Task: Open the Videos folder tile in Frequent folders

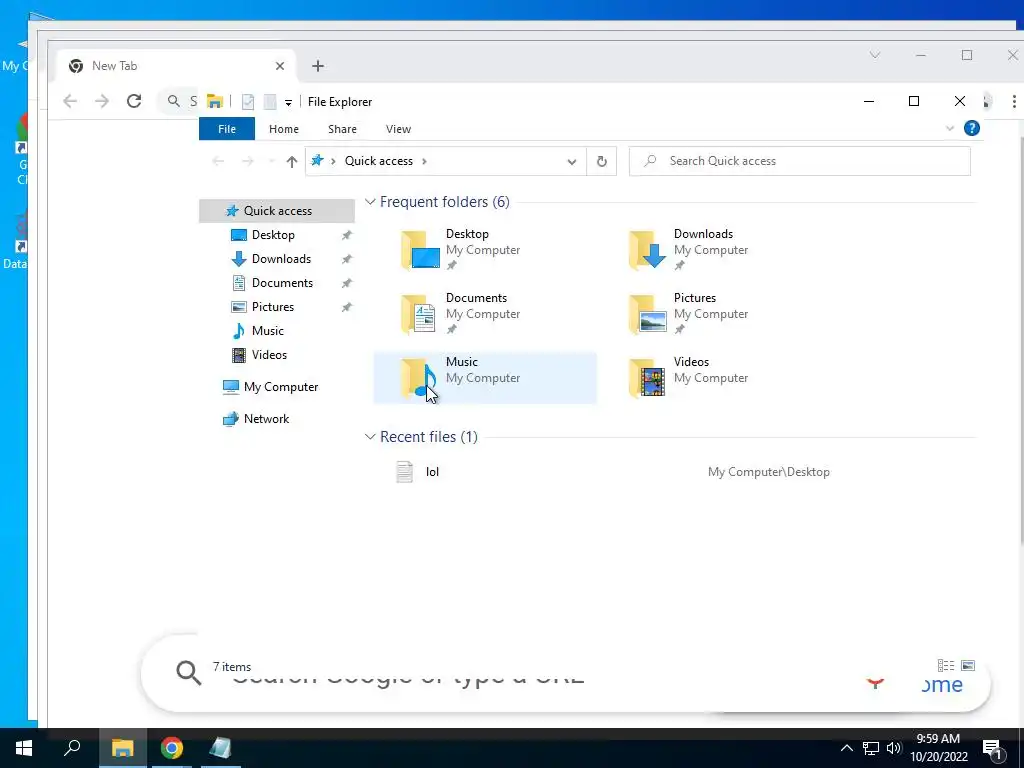Action: point(712,377)
